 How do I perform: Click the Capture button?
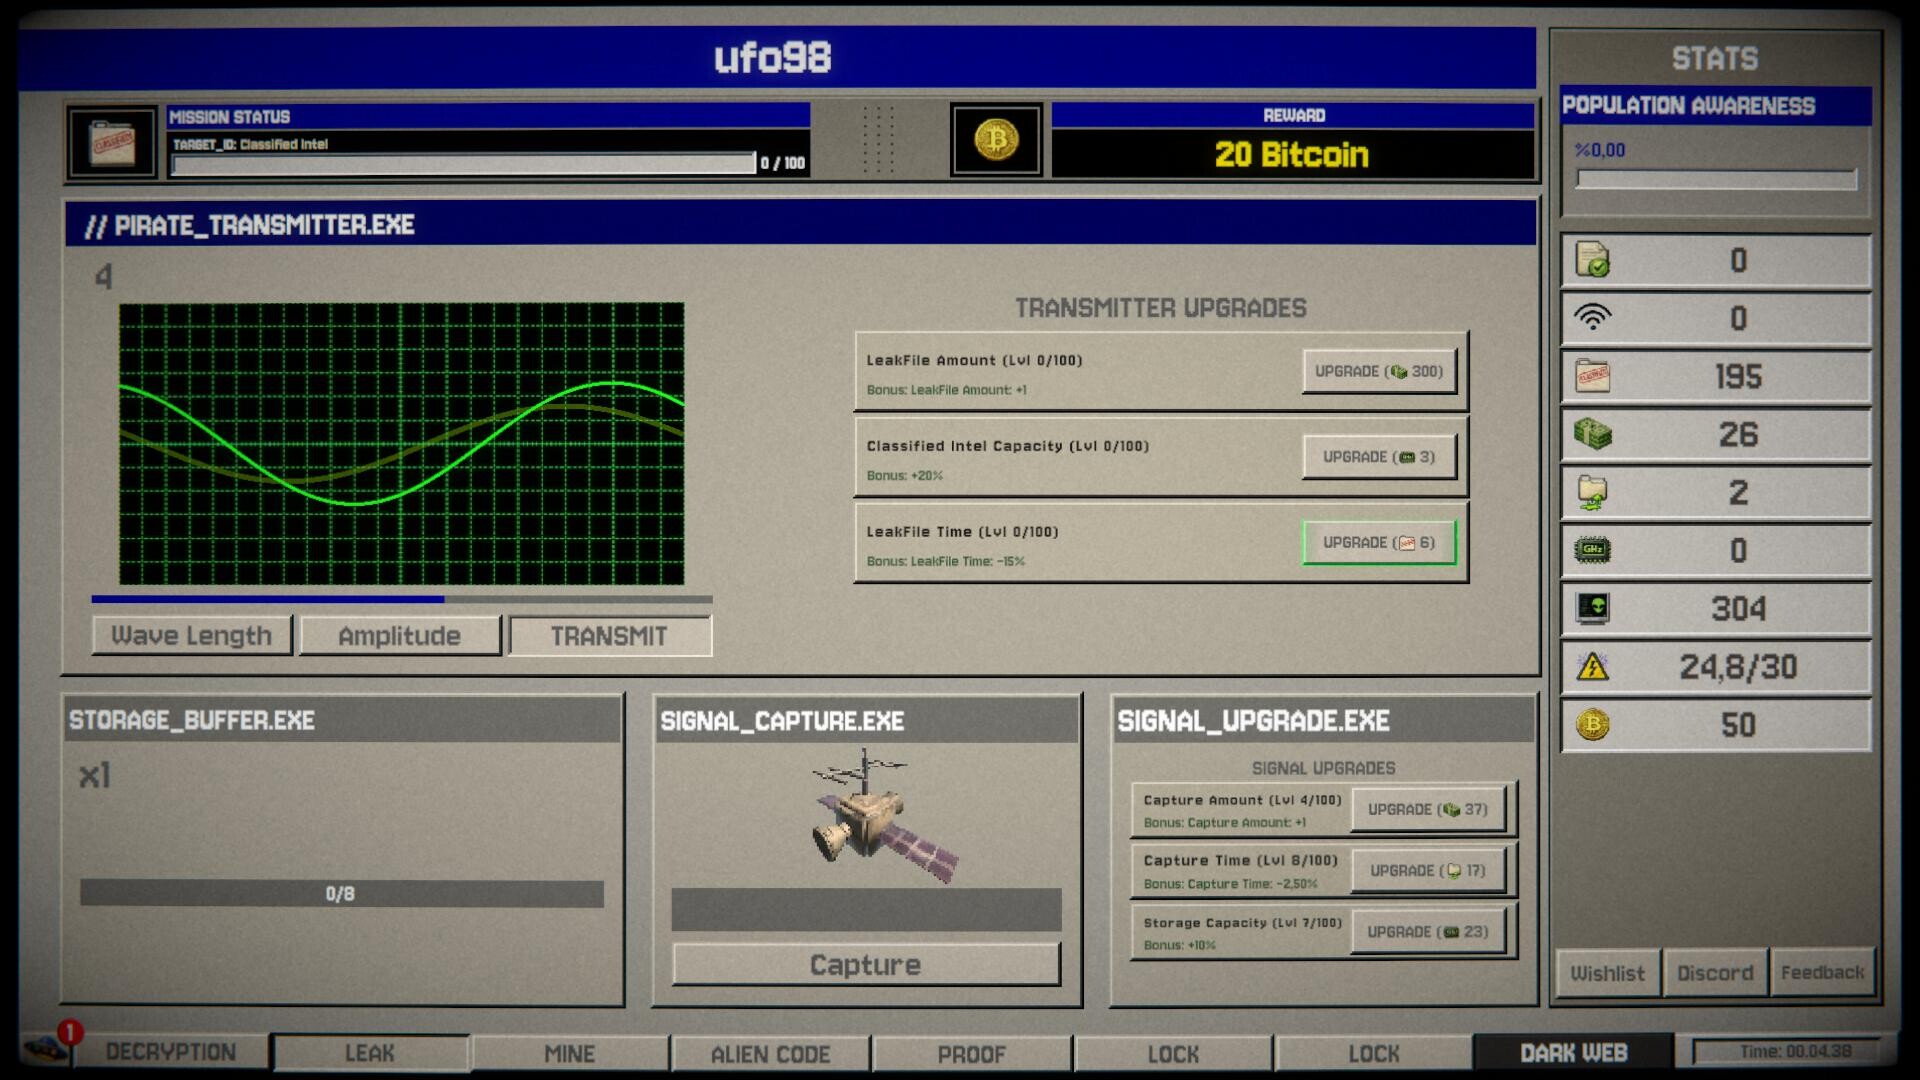coord(865,965)
